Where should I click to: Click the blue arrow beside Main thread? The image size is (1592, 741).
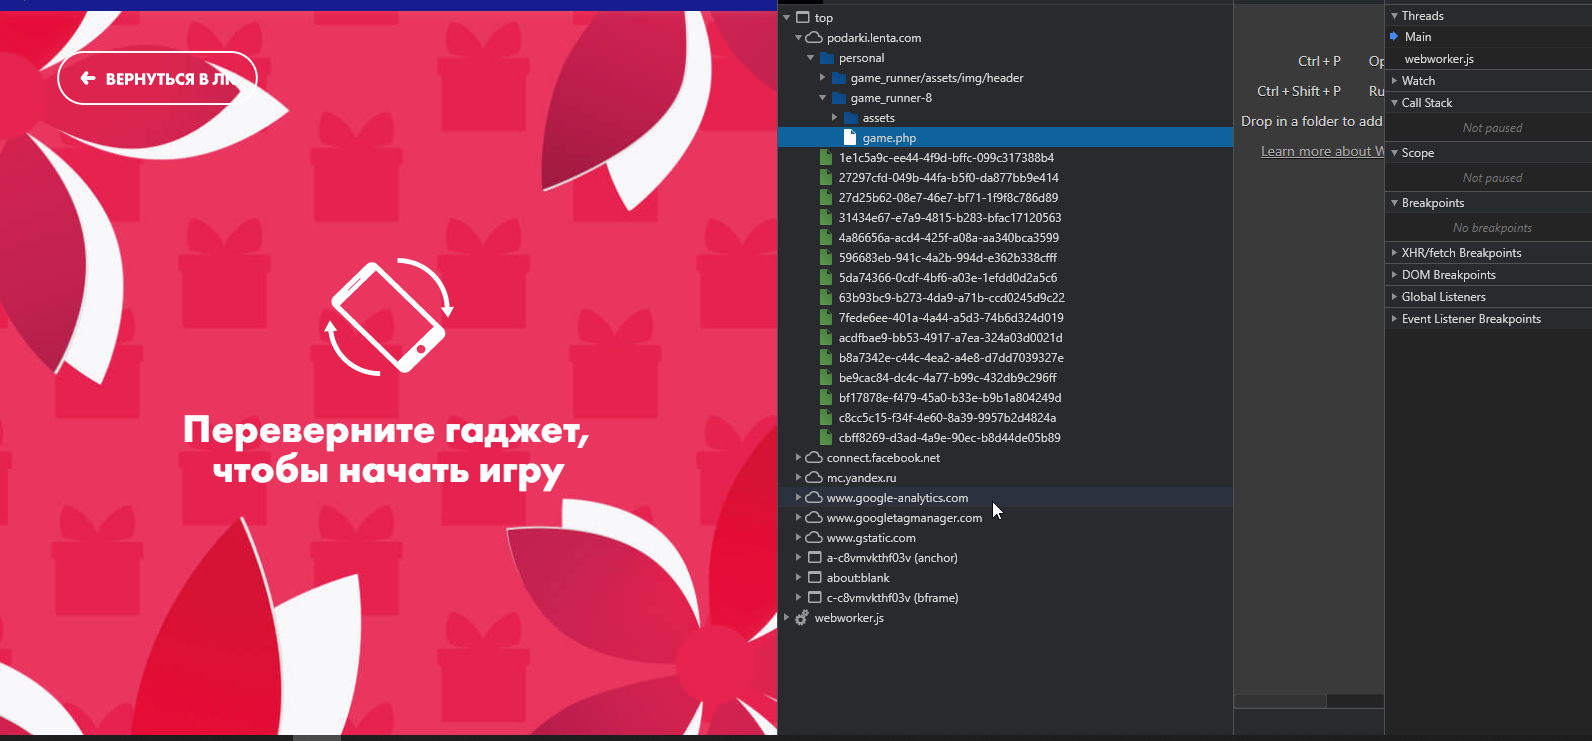[x=1394, y=37]
